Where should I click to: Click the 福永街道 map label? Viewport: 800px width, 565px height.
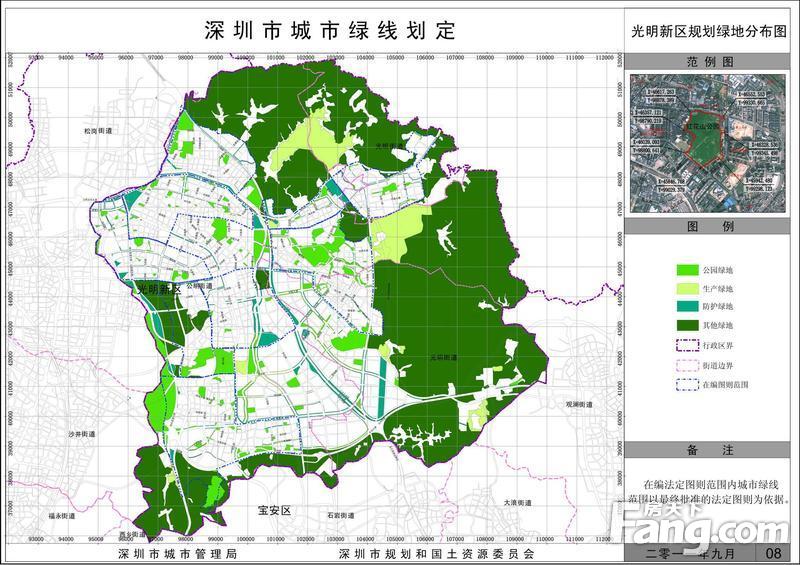pyautogui.click(x=62, y=516)
